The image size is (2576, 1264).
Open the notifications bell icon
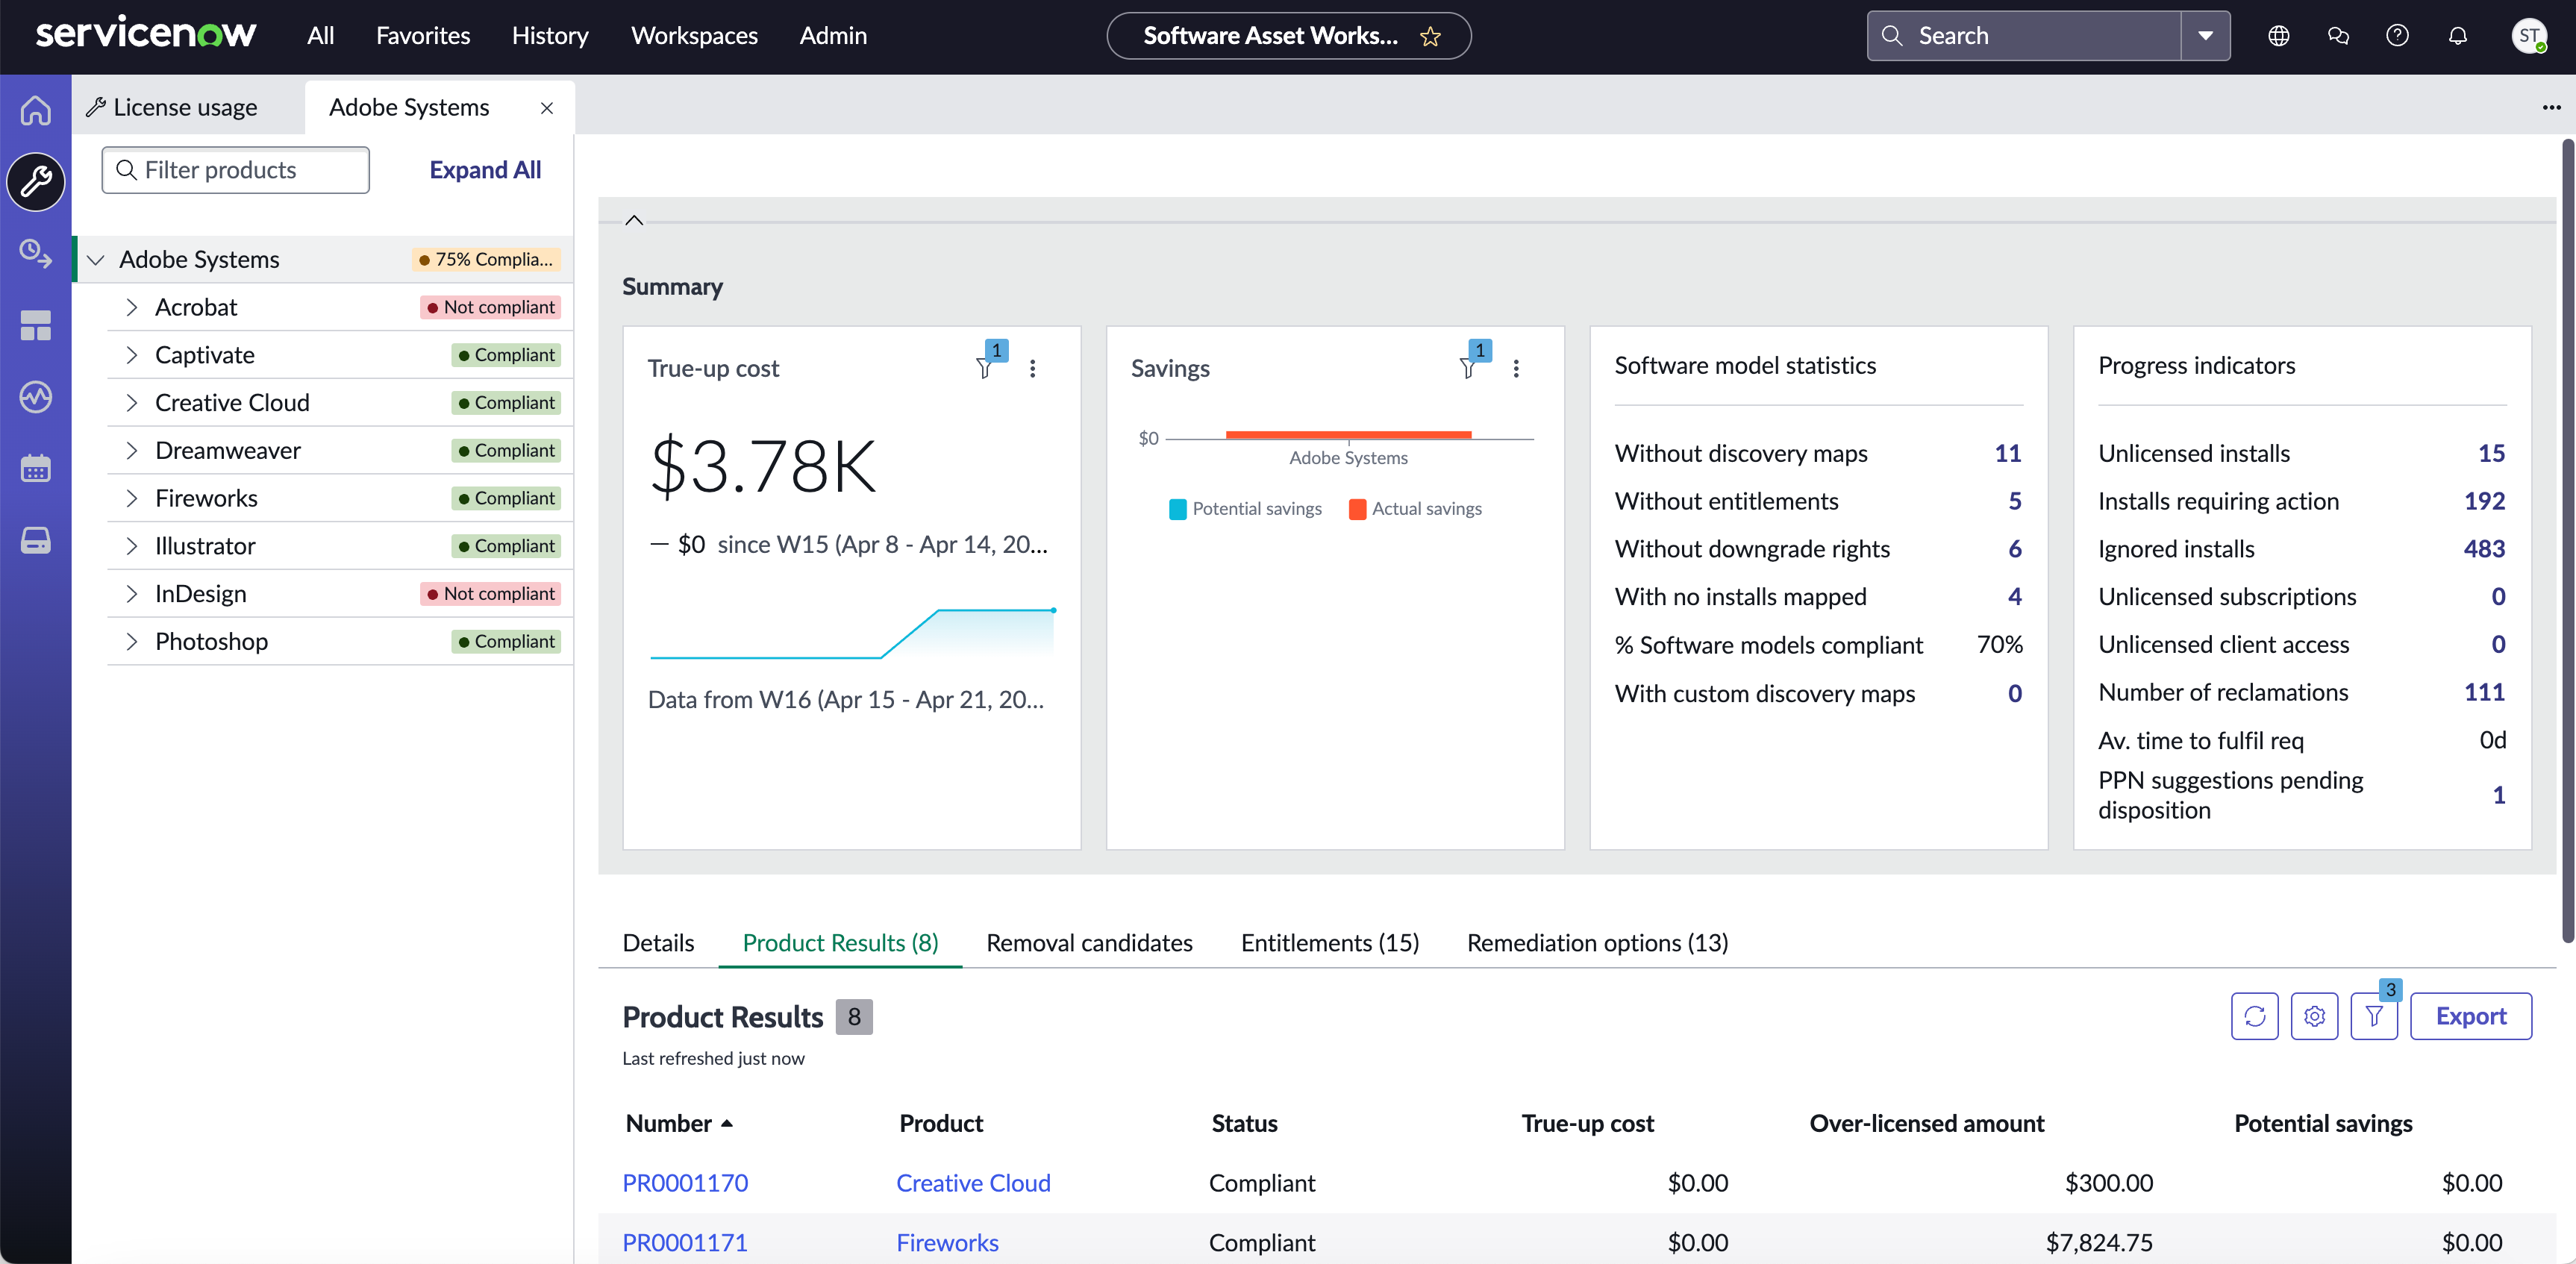(2457, 36)
